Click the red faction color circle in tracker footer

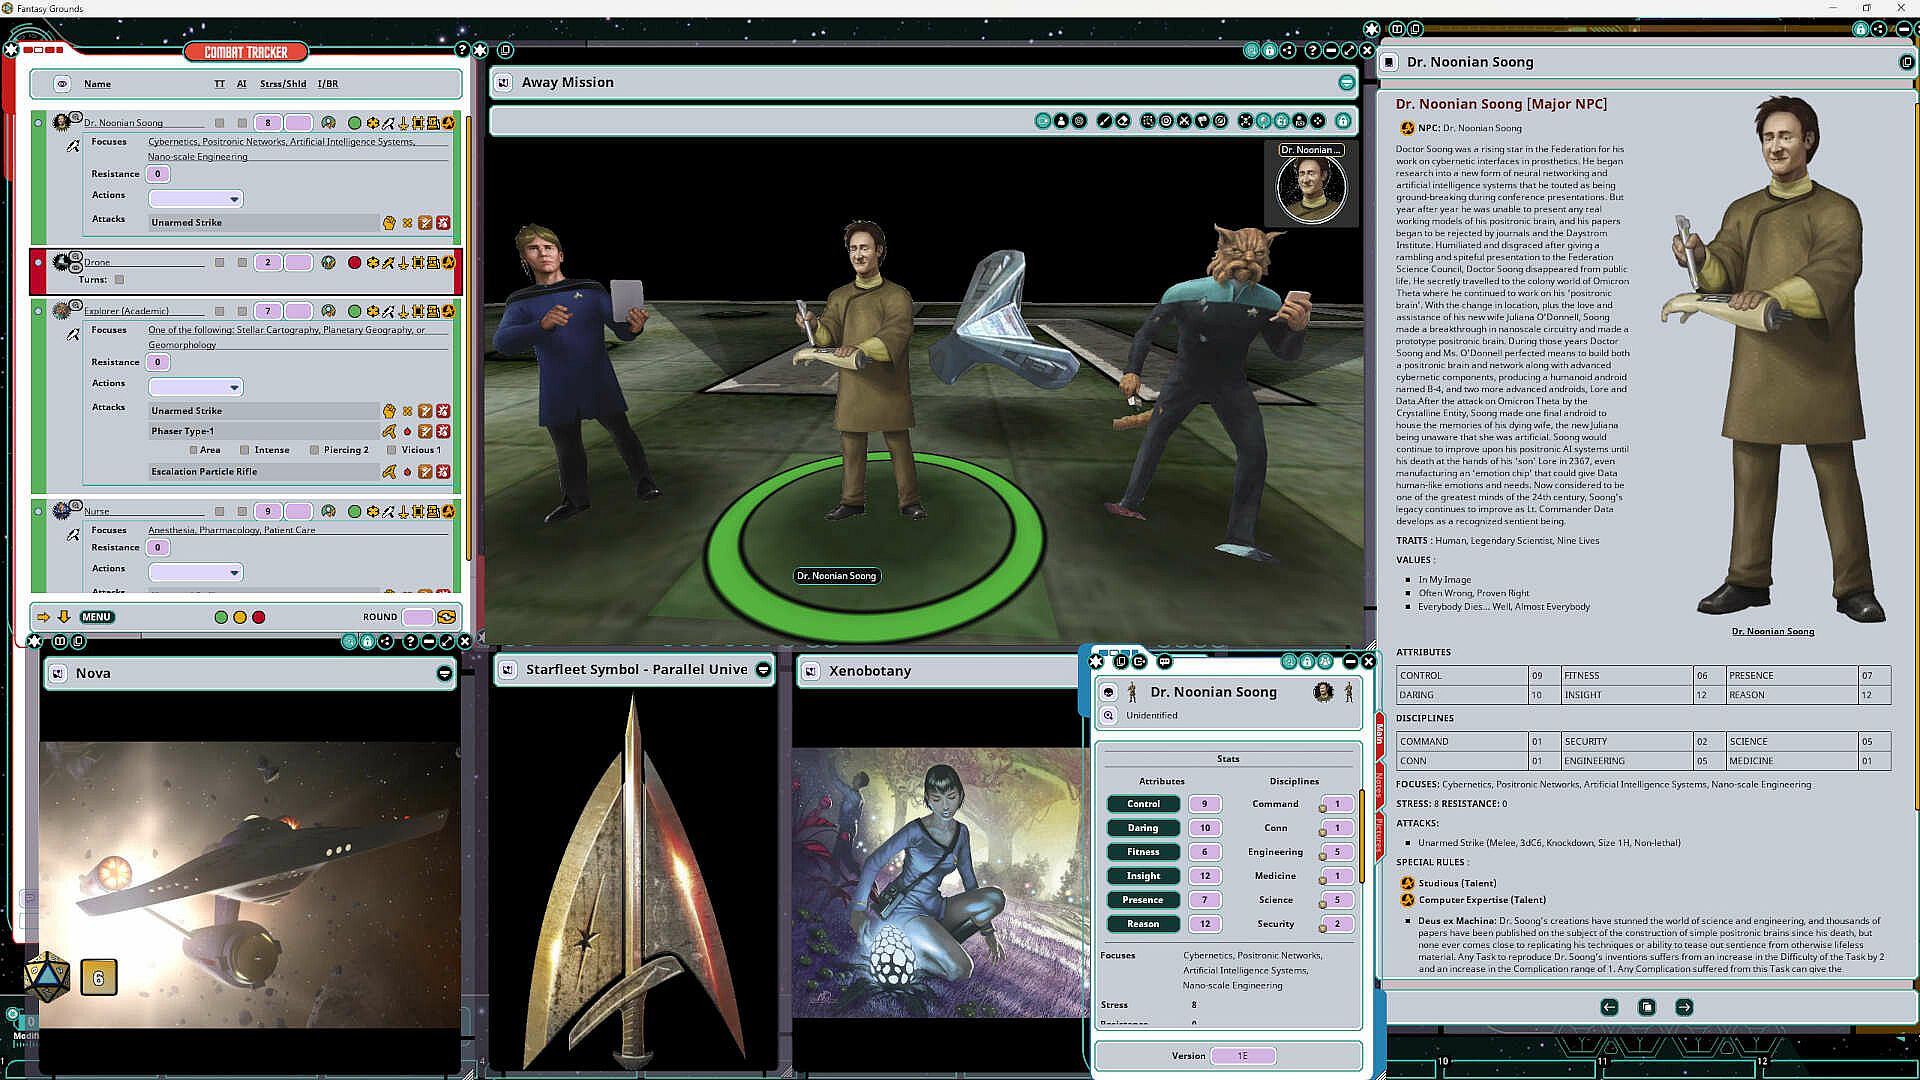[x=259, y=617]
